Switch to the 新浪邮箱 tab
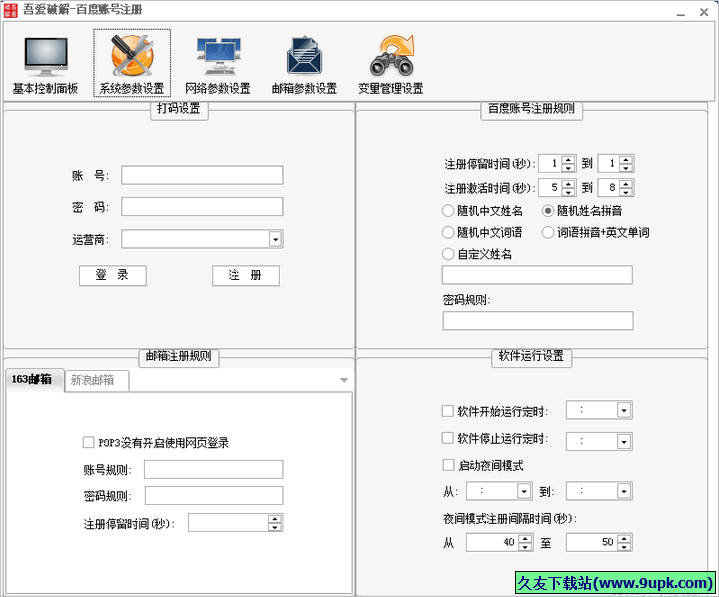 coord(97,381)
